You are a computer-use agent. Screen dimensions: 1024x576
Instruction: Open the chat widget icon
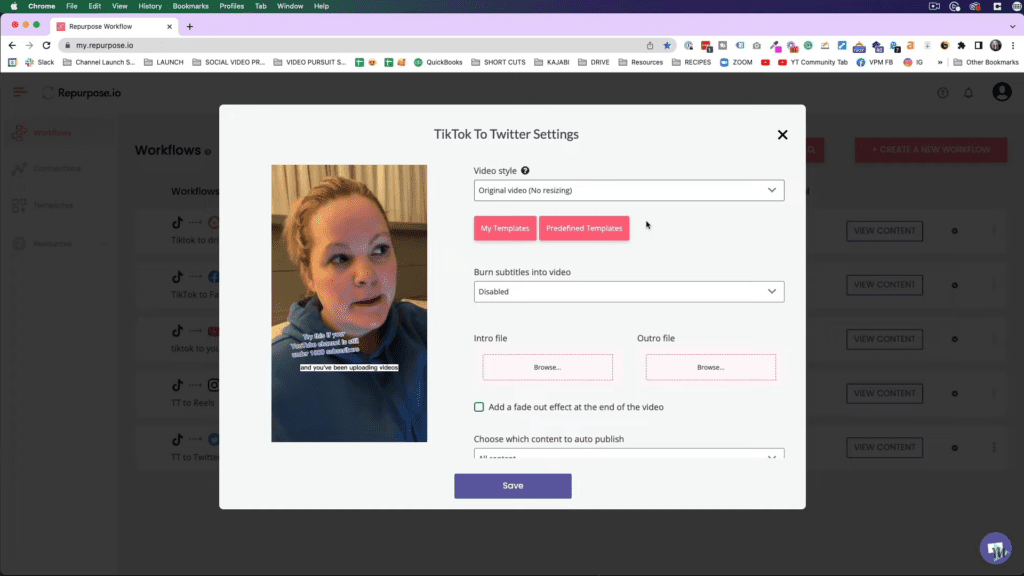(x=995, y=549)
